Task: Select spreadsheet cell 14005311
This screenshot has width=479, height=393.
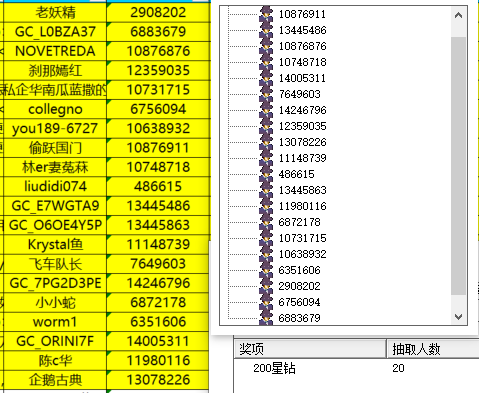Action: click(x=158, y=341)
